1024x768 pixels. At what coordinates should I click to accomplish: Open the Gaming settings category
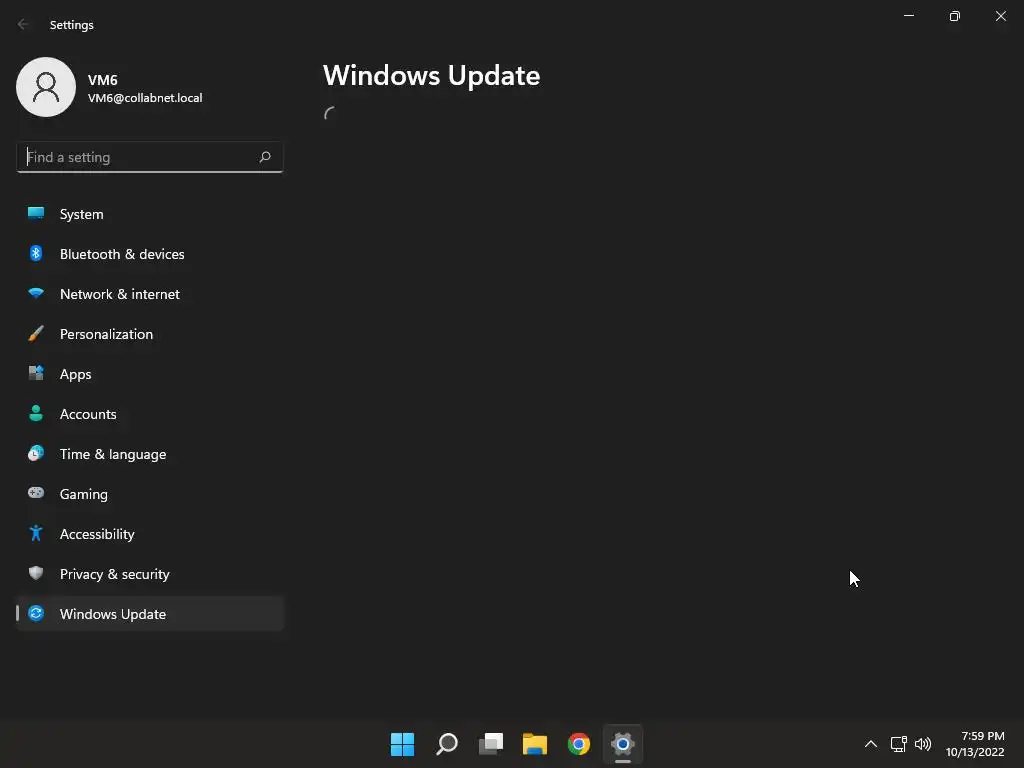coord(150,494)
